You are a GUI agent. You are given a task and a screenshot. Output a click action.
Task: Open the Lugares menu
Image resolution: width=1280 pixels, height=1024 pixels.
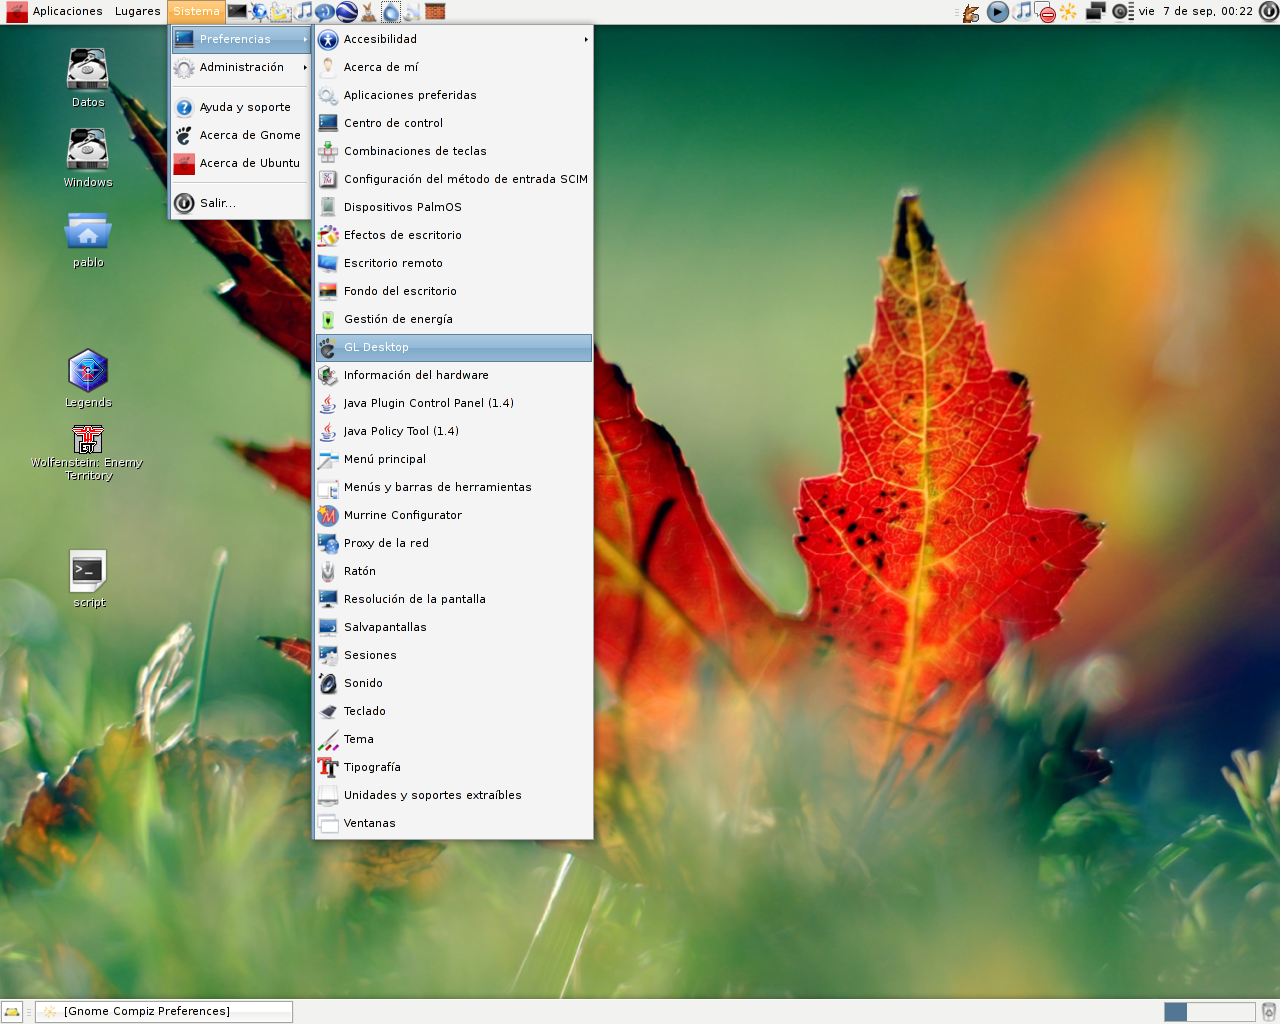(x=137, y=12)
